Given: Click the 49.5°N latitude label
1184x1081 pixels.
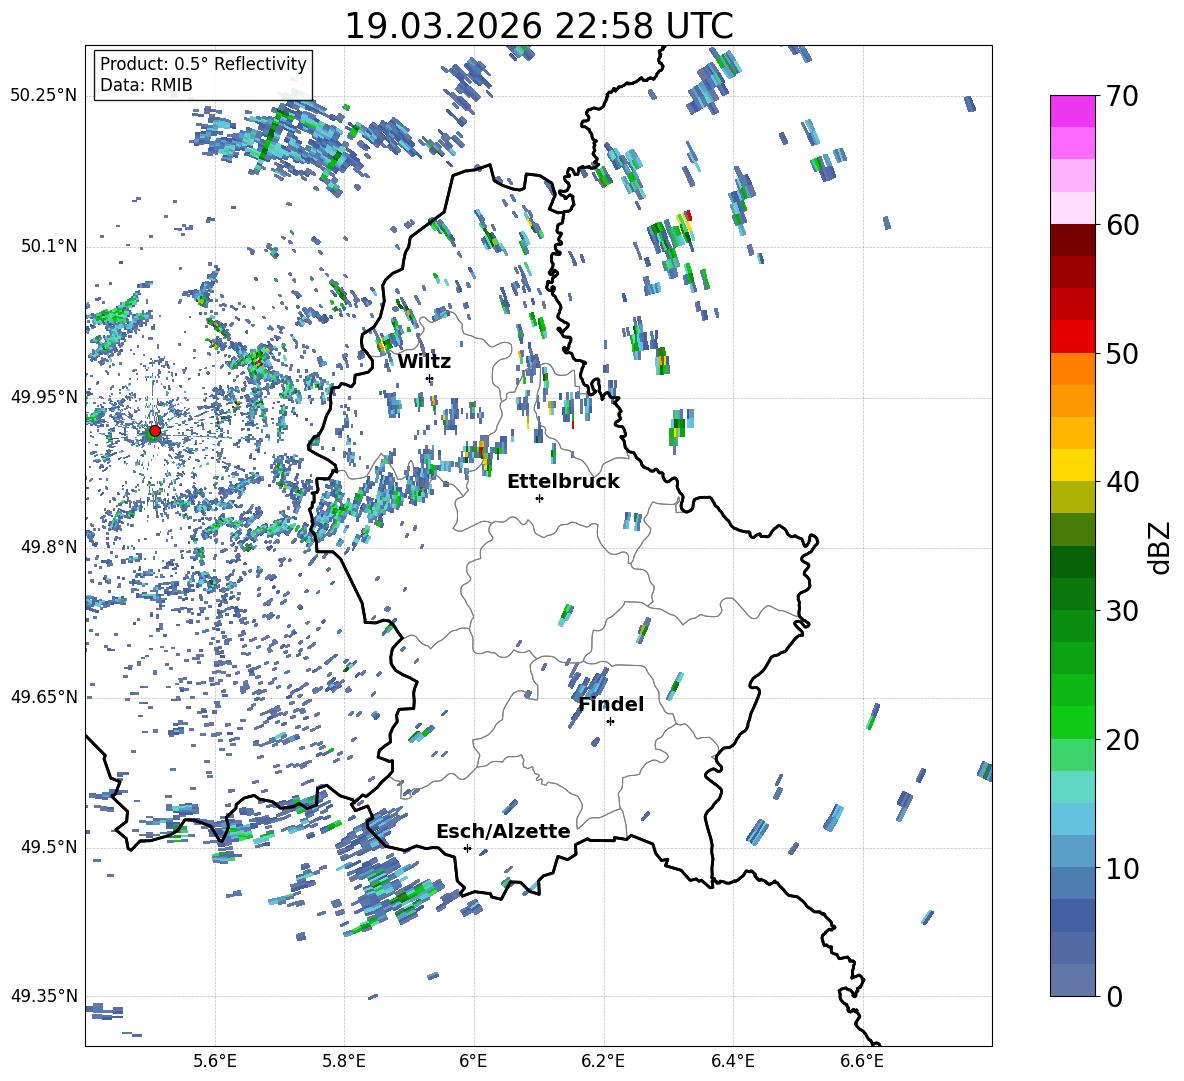Looking at the screenshot, I should point(50,846).
